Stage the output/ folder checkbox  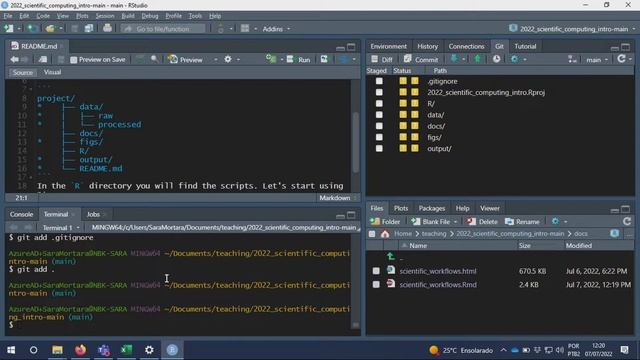tap(379, 149)
